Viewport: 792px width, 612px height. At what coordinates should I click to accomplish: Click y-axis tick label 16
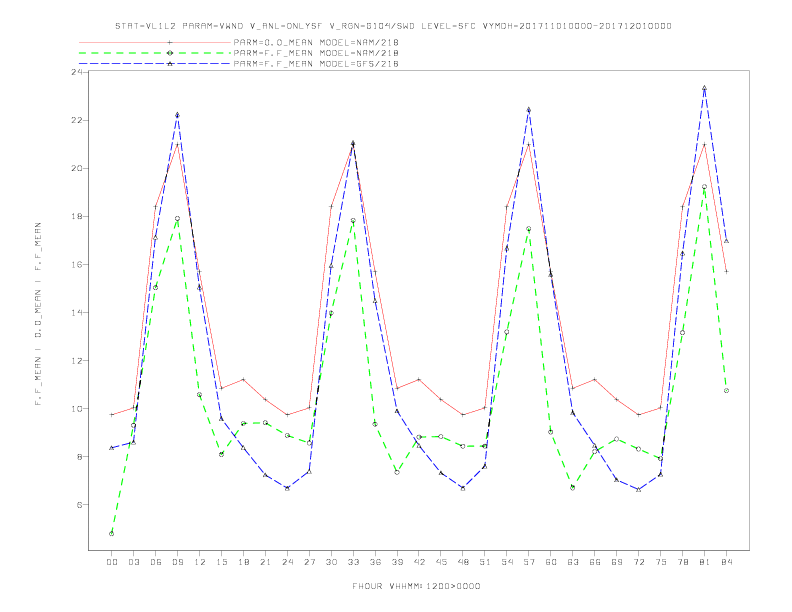(x=77, y=265)
